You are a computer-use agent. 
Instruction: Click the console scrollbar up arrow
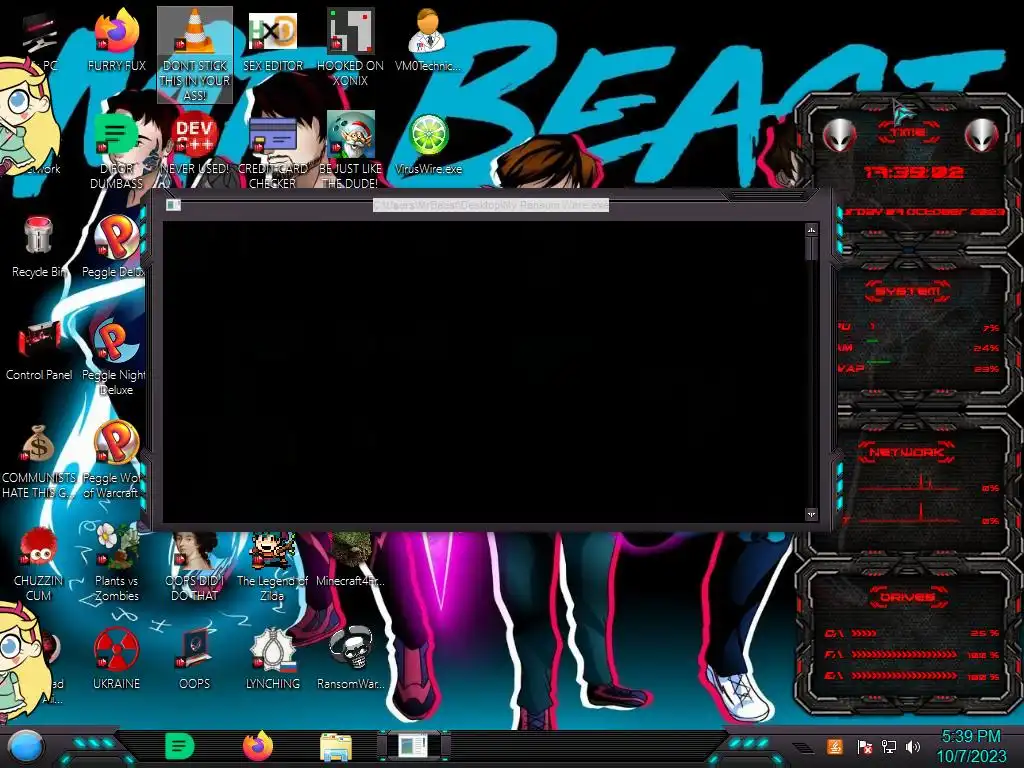point(811,230)
